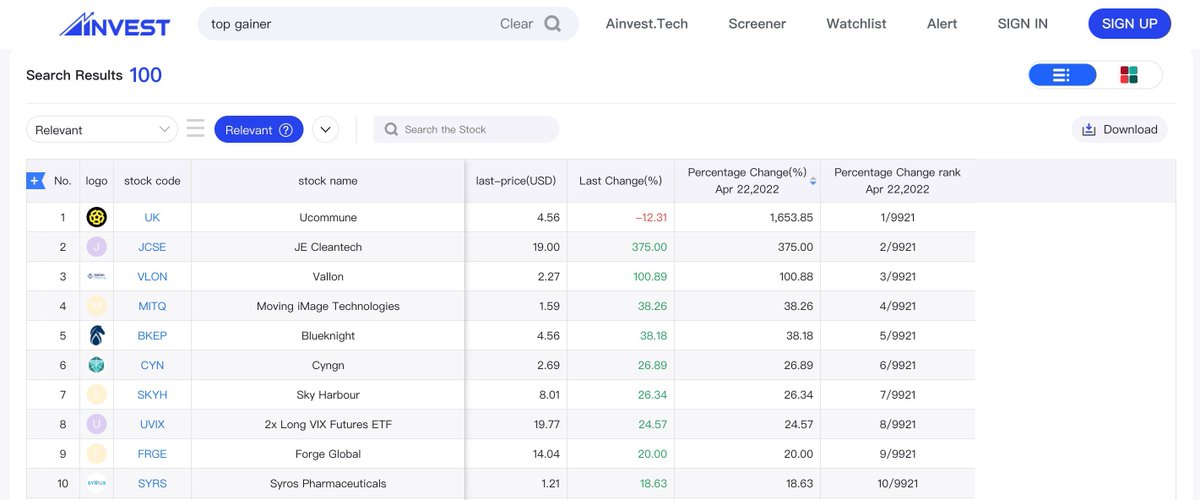Open the Relevant sort dropdown
Viewport: 1200px width, 500px height.
point(102,130)
